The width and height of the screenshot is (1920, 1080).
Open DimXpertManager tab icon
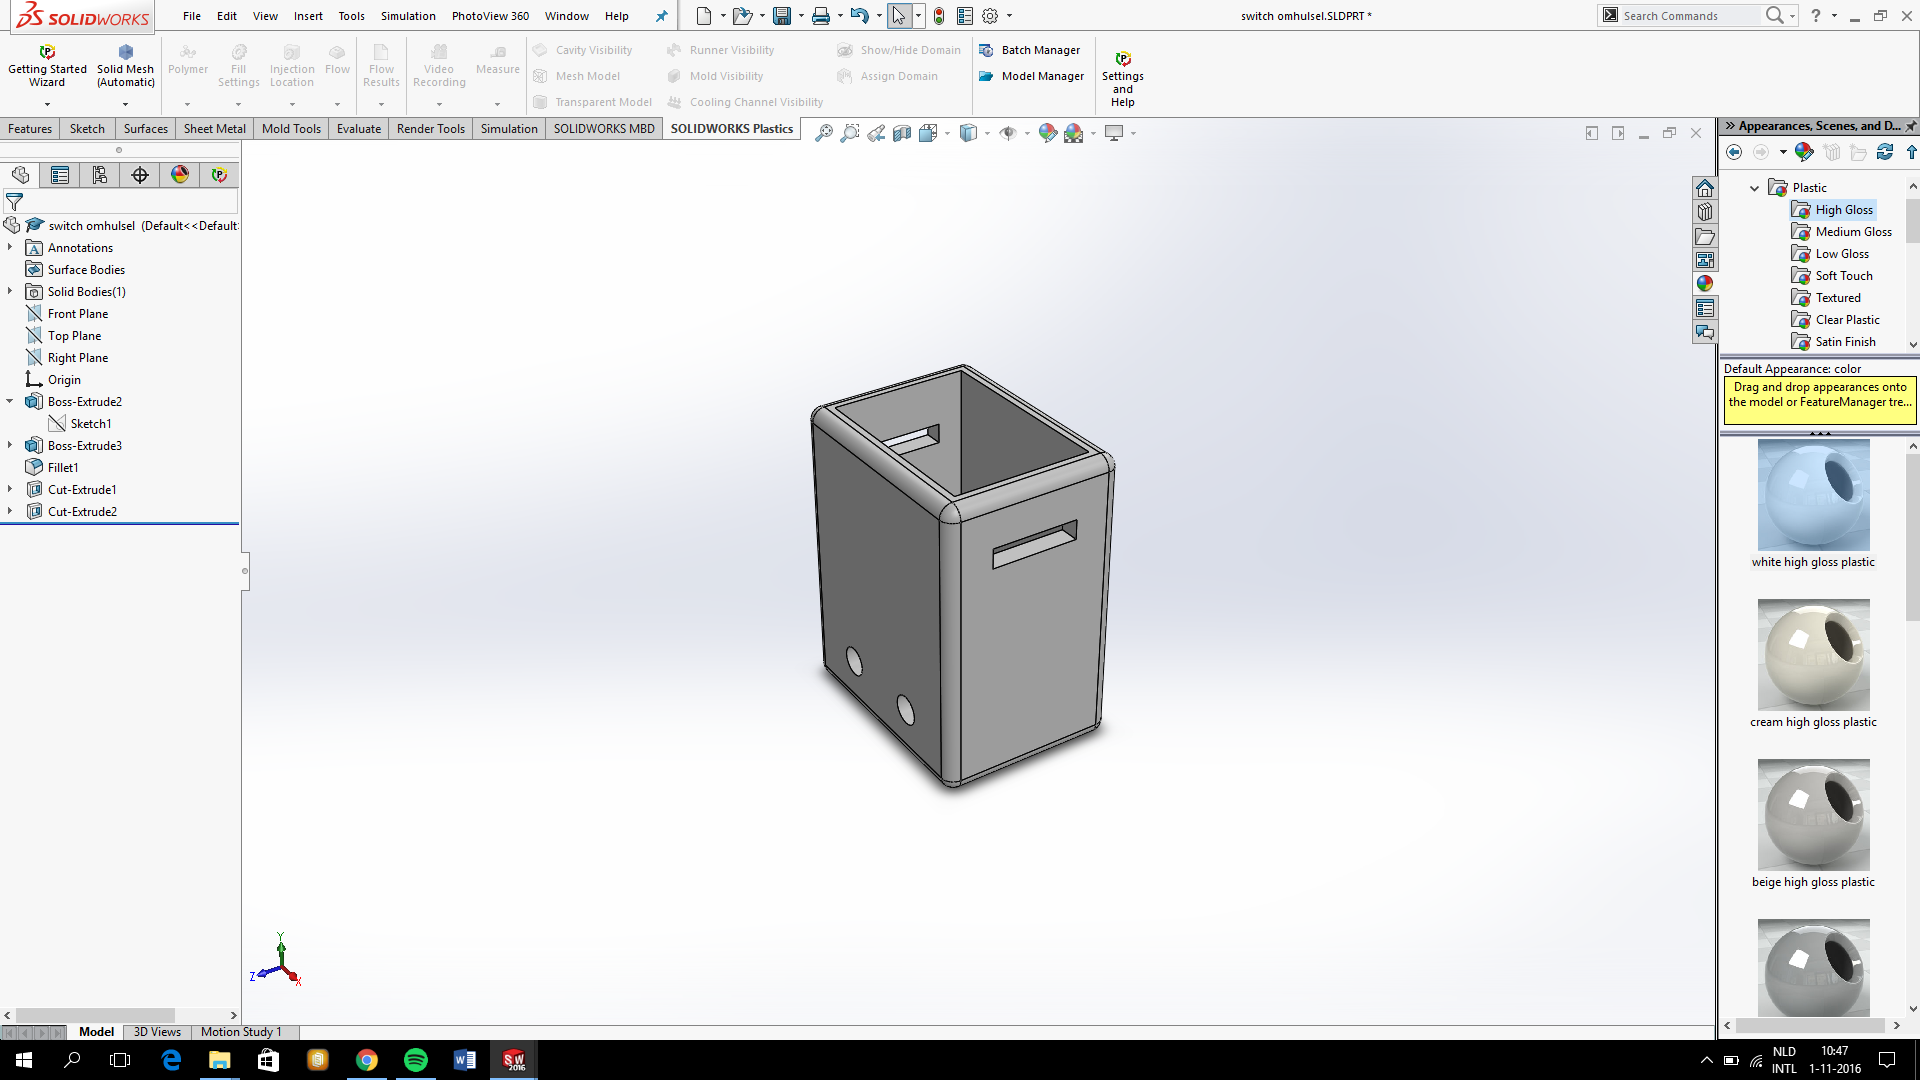tap(140, 175)
